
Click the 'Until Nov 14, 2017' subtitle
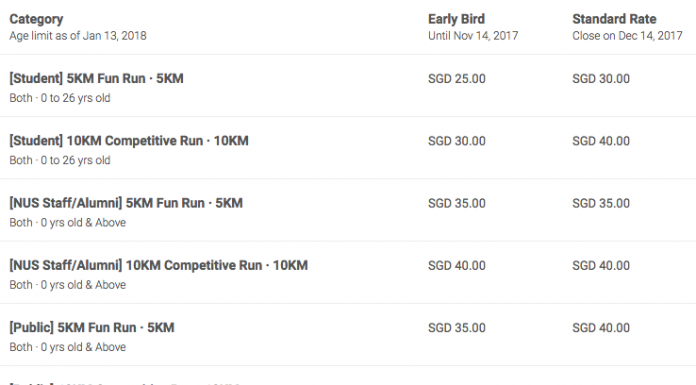point(473,36)
